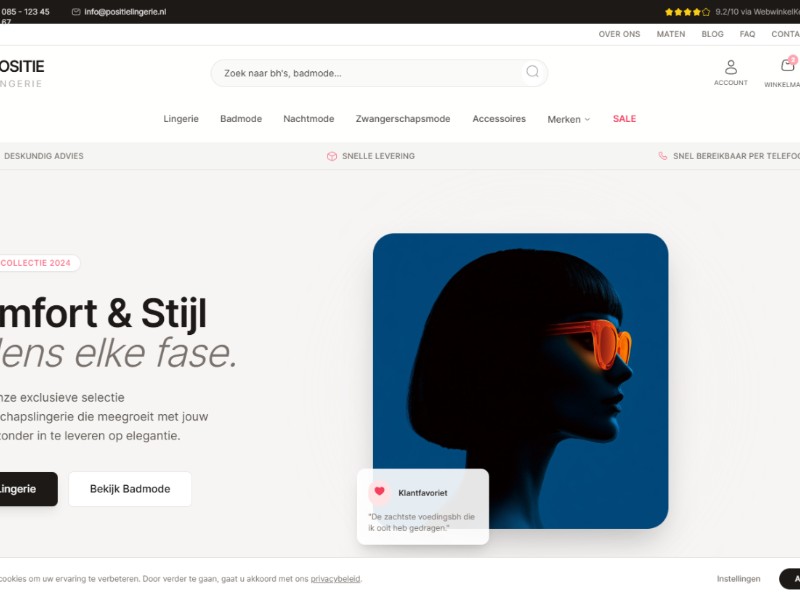
Task: Go to the Blog page
Action: point(712,34)
